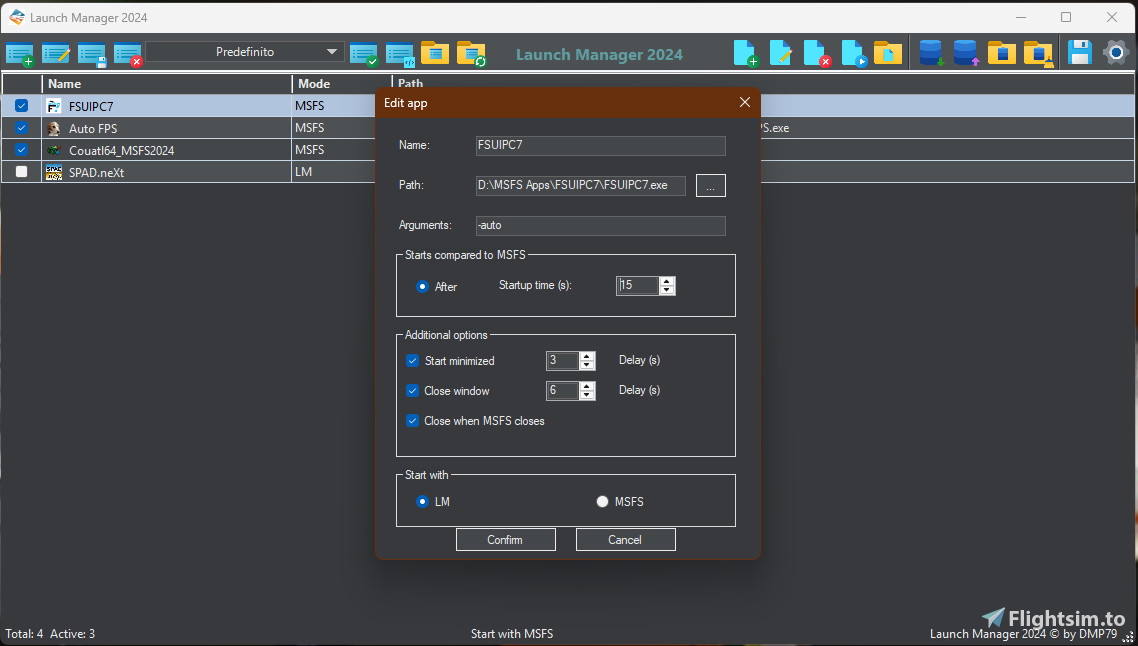
Task: Decrease Start minimized delay value
Action: click(x=587, y=365)
